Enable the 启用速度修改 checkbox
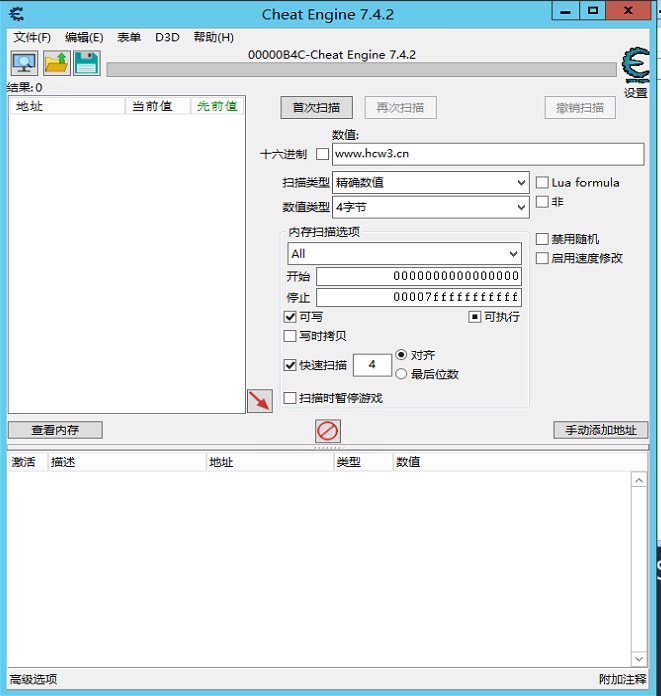The image size is (661, 696). click(x=542, y=258)
